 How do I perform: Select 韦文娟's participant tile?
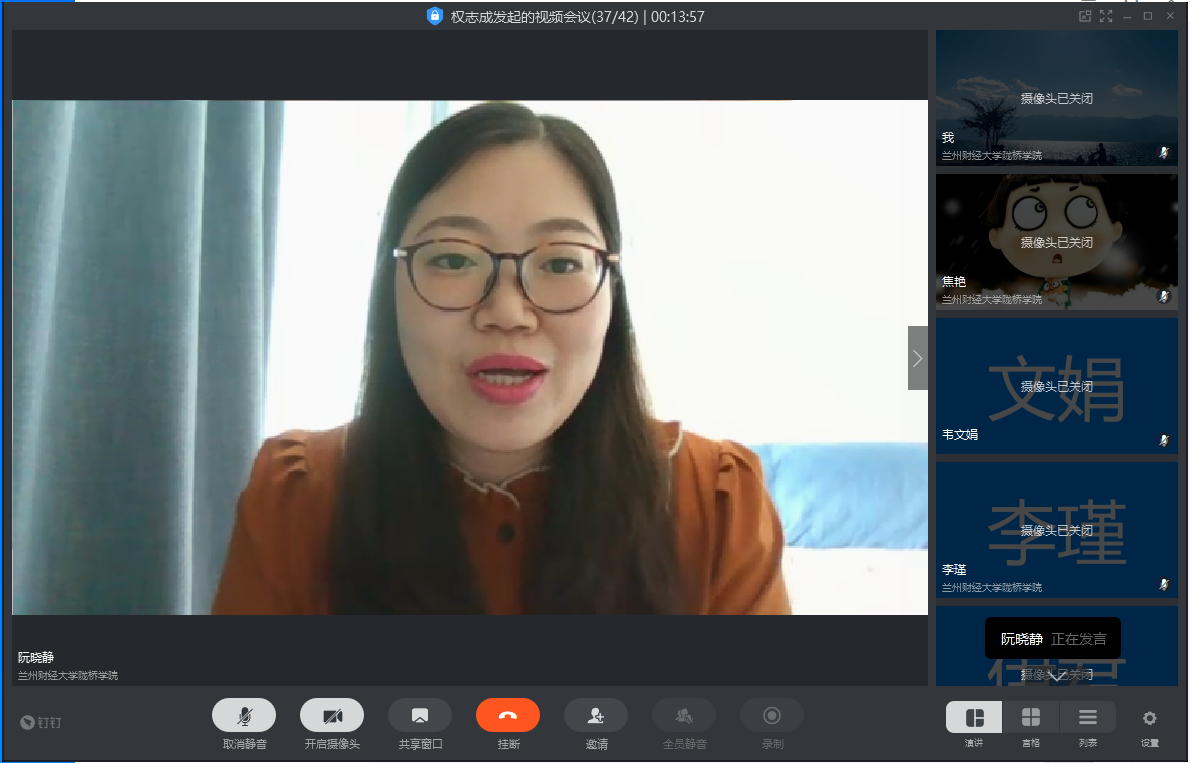pos(1056,386)
